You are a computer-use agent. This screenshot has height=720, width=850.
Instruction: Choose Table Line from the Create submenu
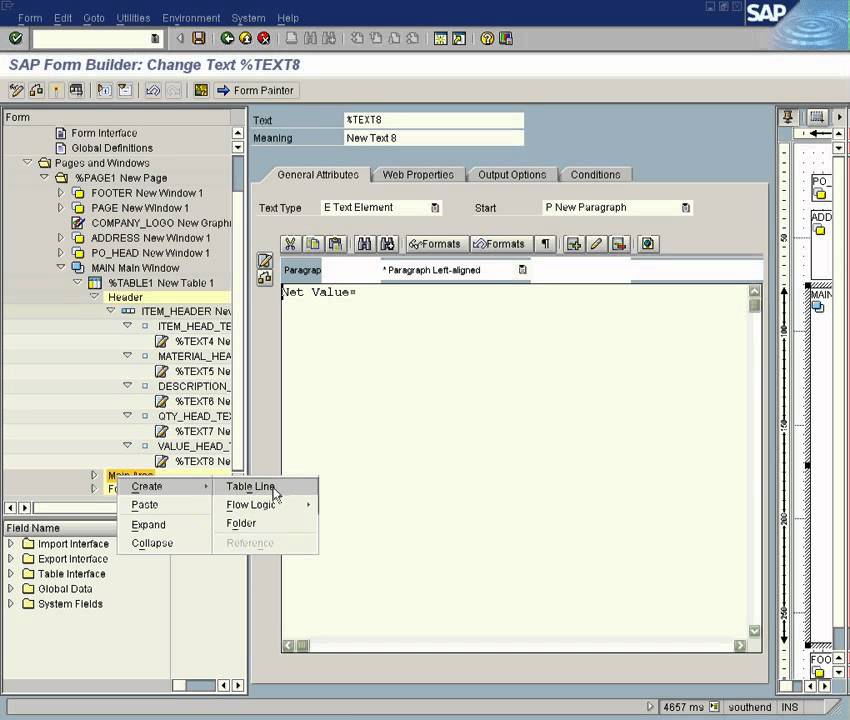(x=265, y=486)
